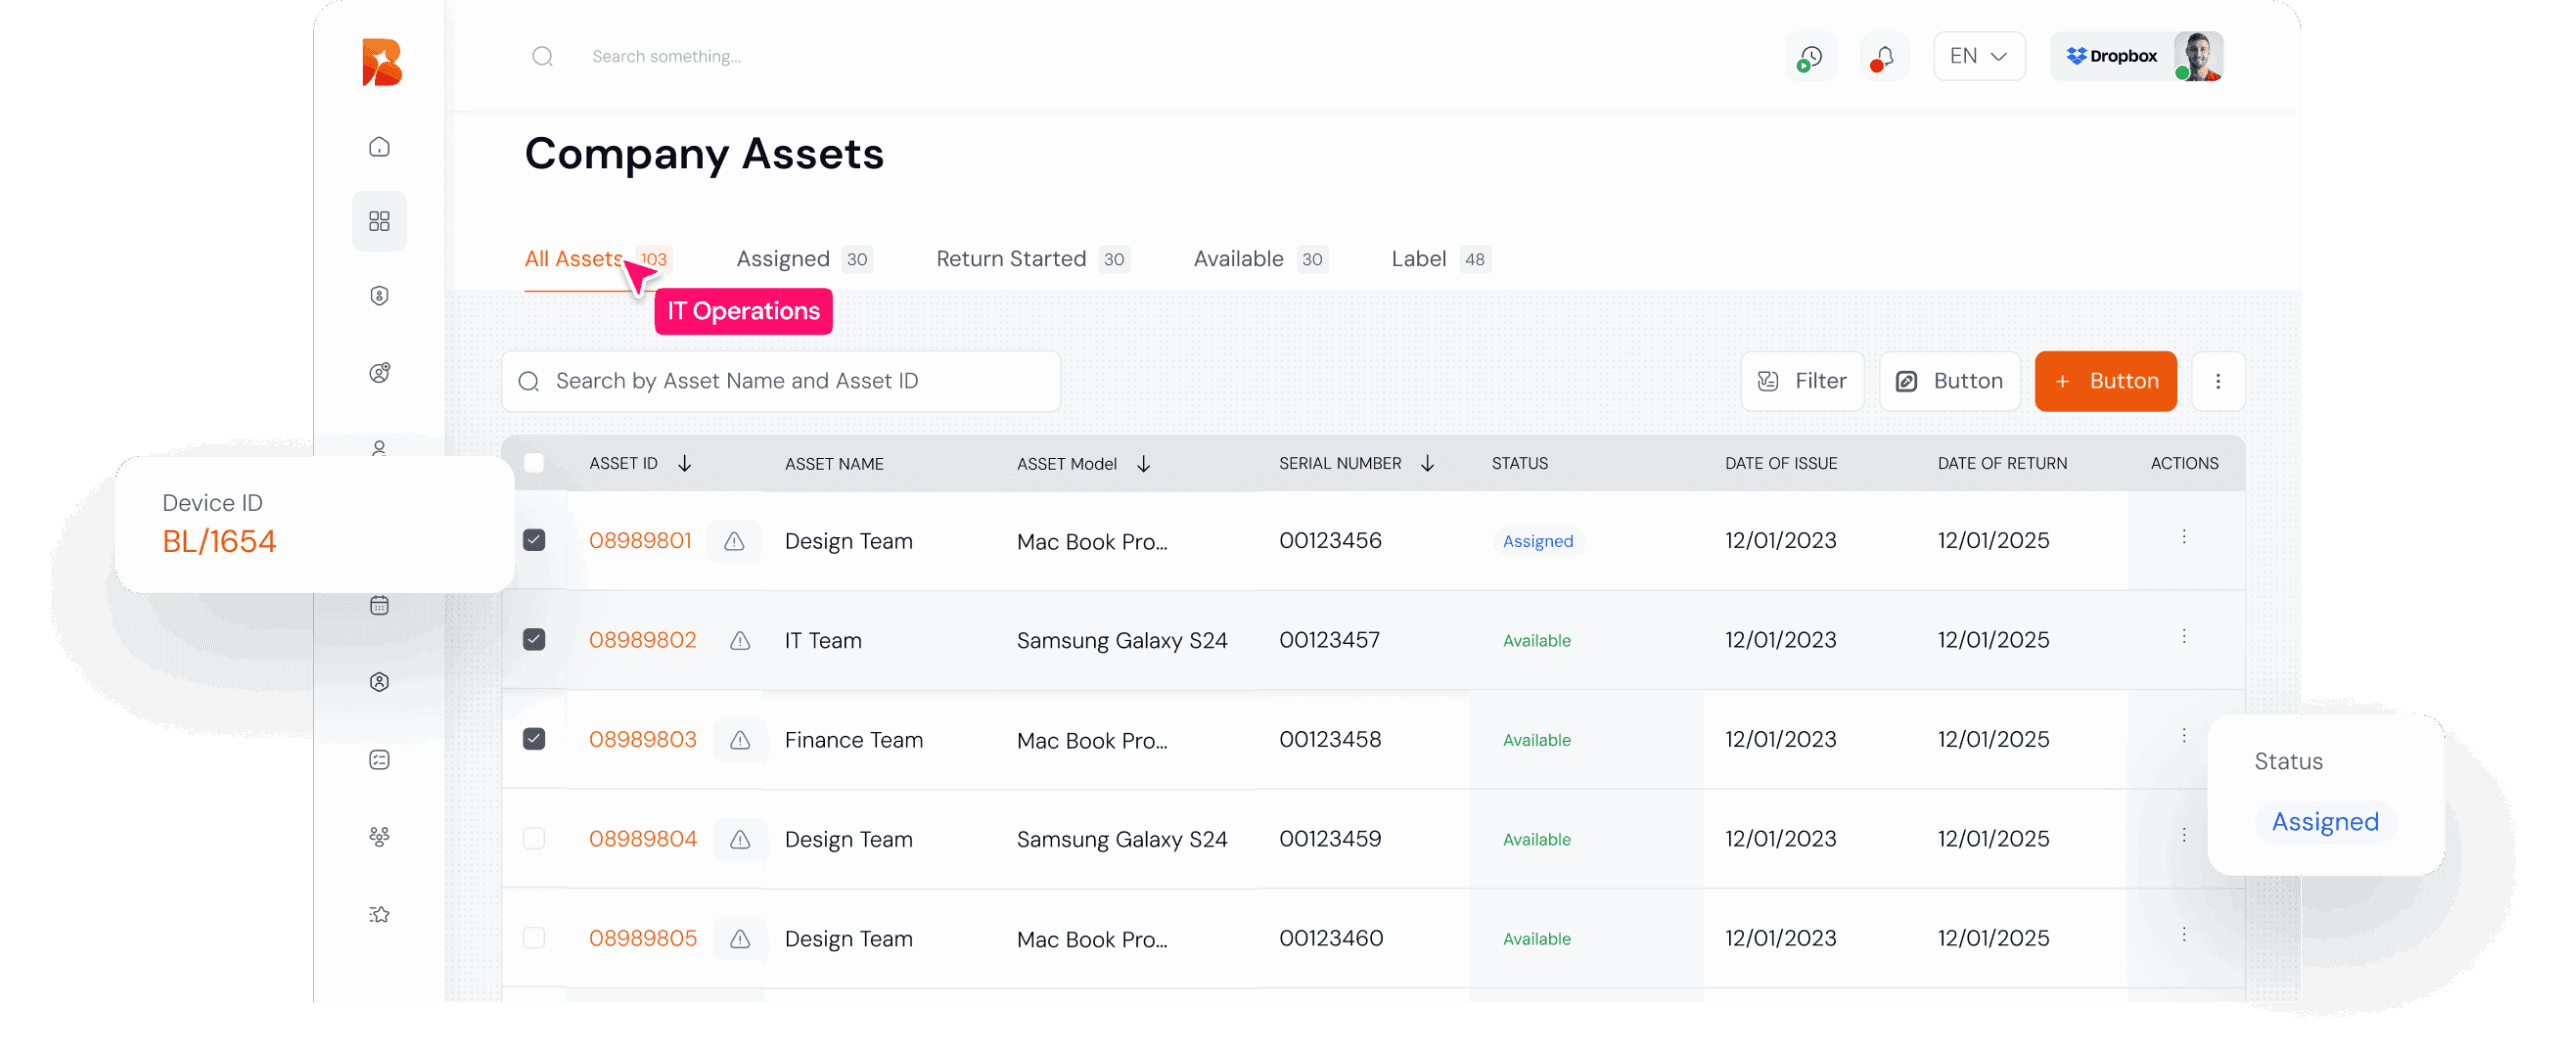Switch to the Assigned tab
The height and width of the screenshot is (1054, 2560).
click(x=783, y=259)
